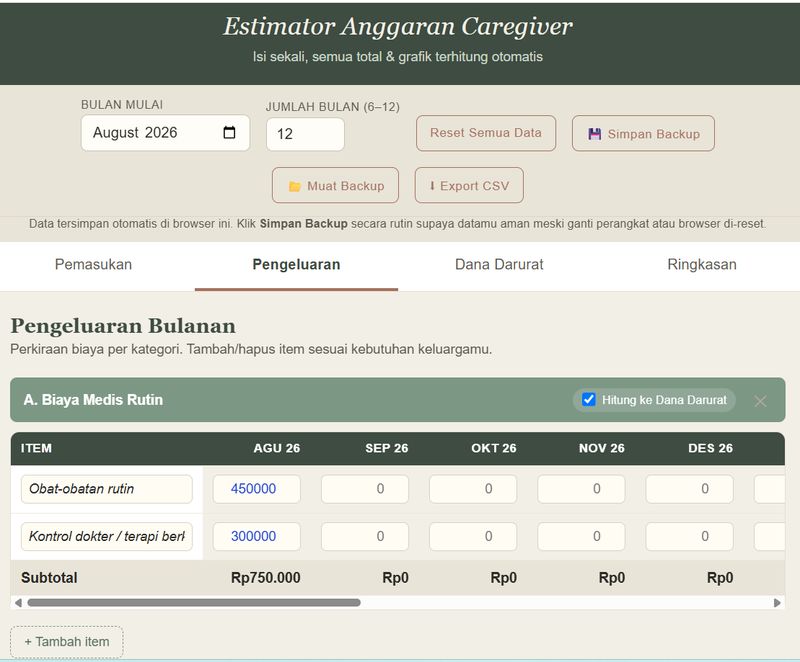This screenshot has width=800, height=662.
Task: Switch to the Pemasukan tab
Action: click(x=93, y=264)
